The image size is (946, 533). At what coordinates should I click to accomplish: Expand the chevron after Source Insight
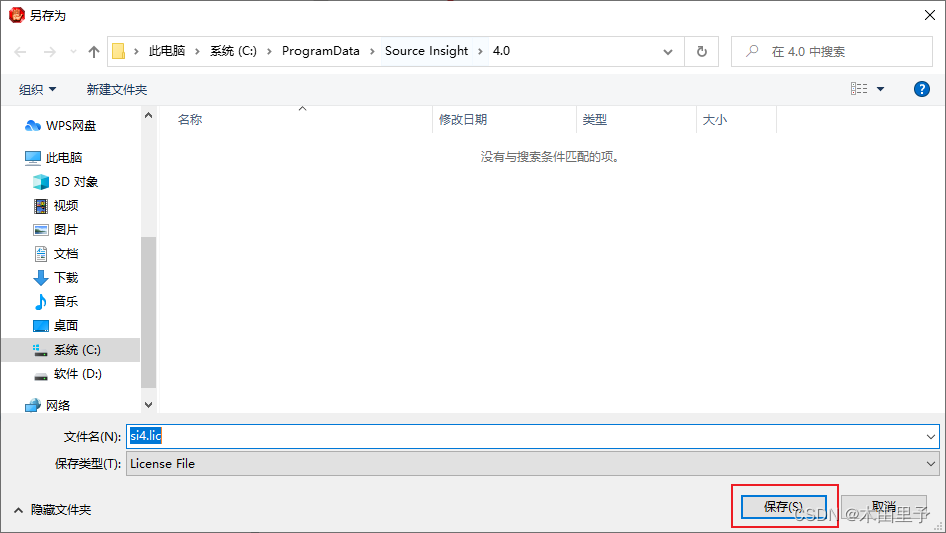point(480,51)
